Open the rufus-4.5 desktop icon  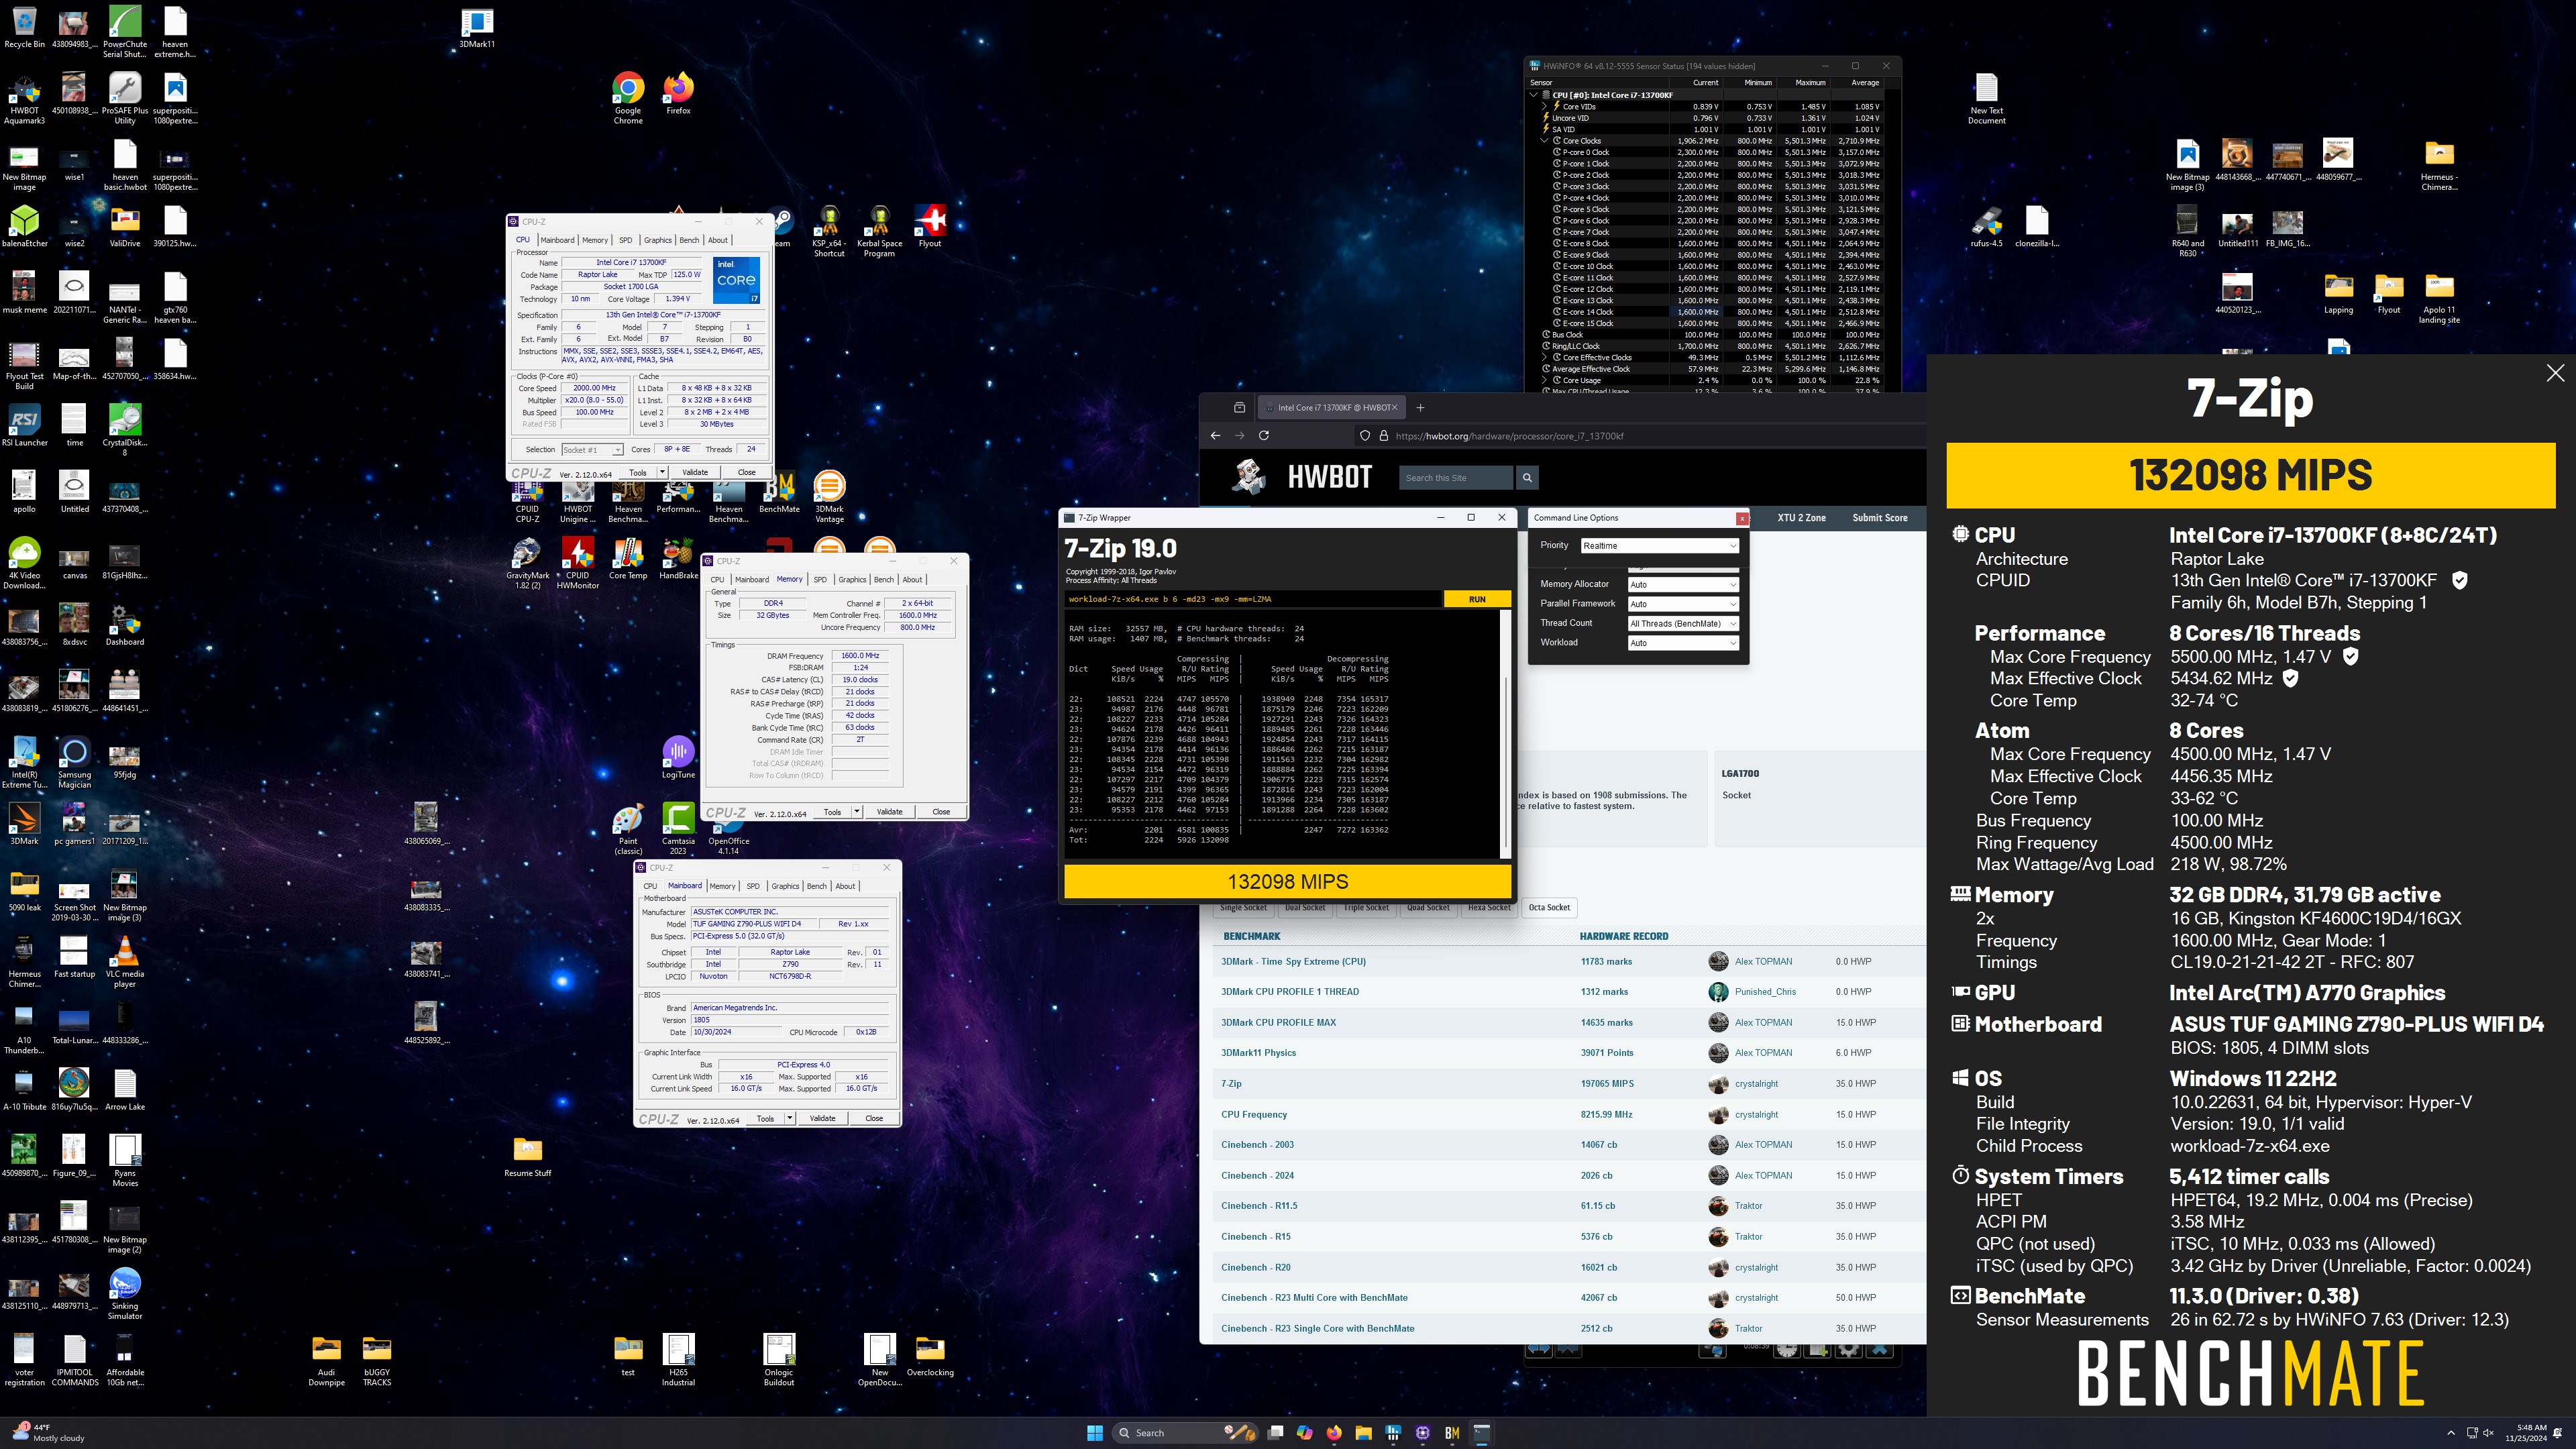coord(1986,227)
